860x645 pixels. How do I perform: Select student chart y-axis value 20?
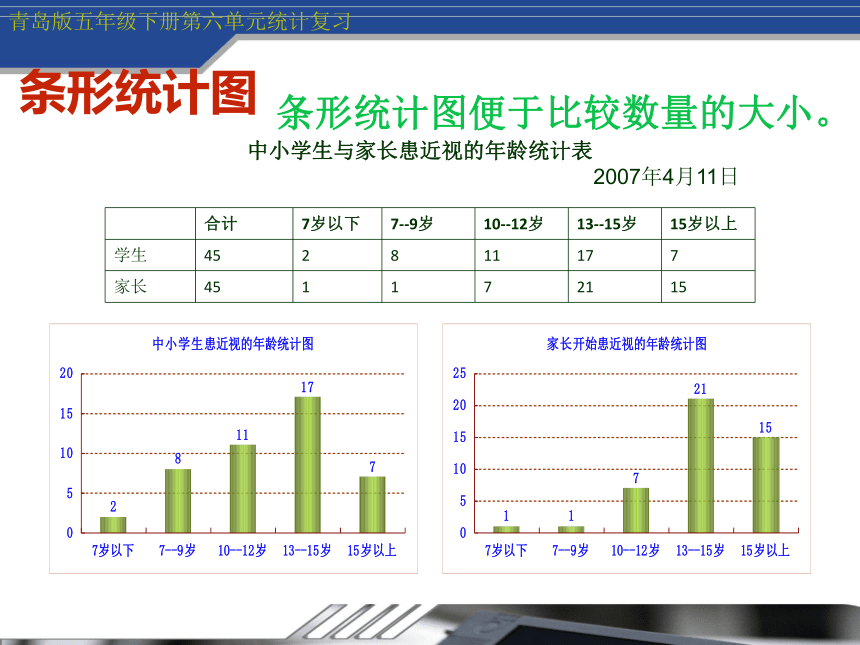point(66,374)
